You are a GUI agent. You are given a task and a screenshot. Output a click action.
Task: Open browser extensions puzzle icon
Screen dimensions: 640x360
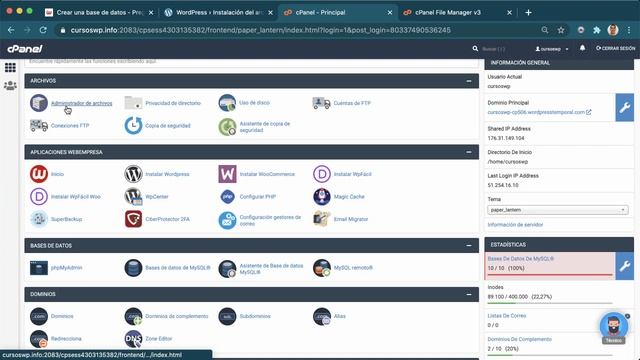(597, 30)
